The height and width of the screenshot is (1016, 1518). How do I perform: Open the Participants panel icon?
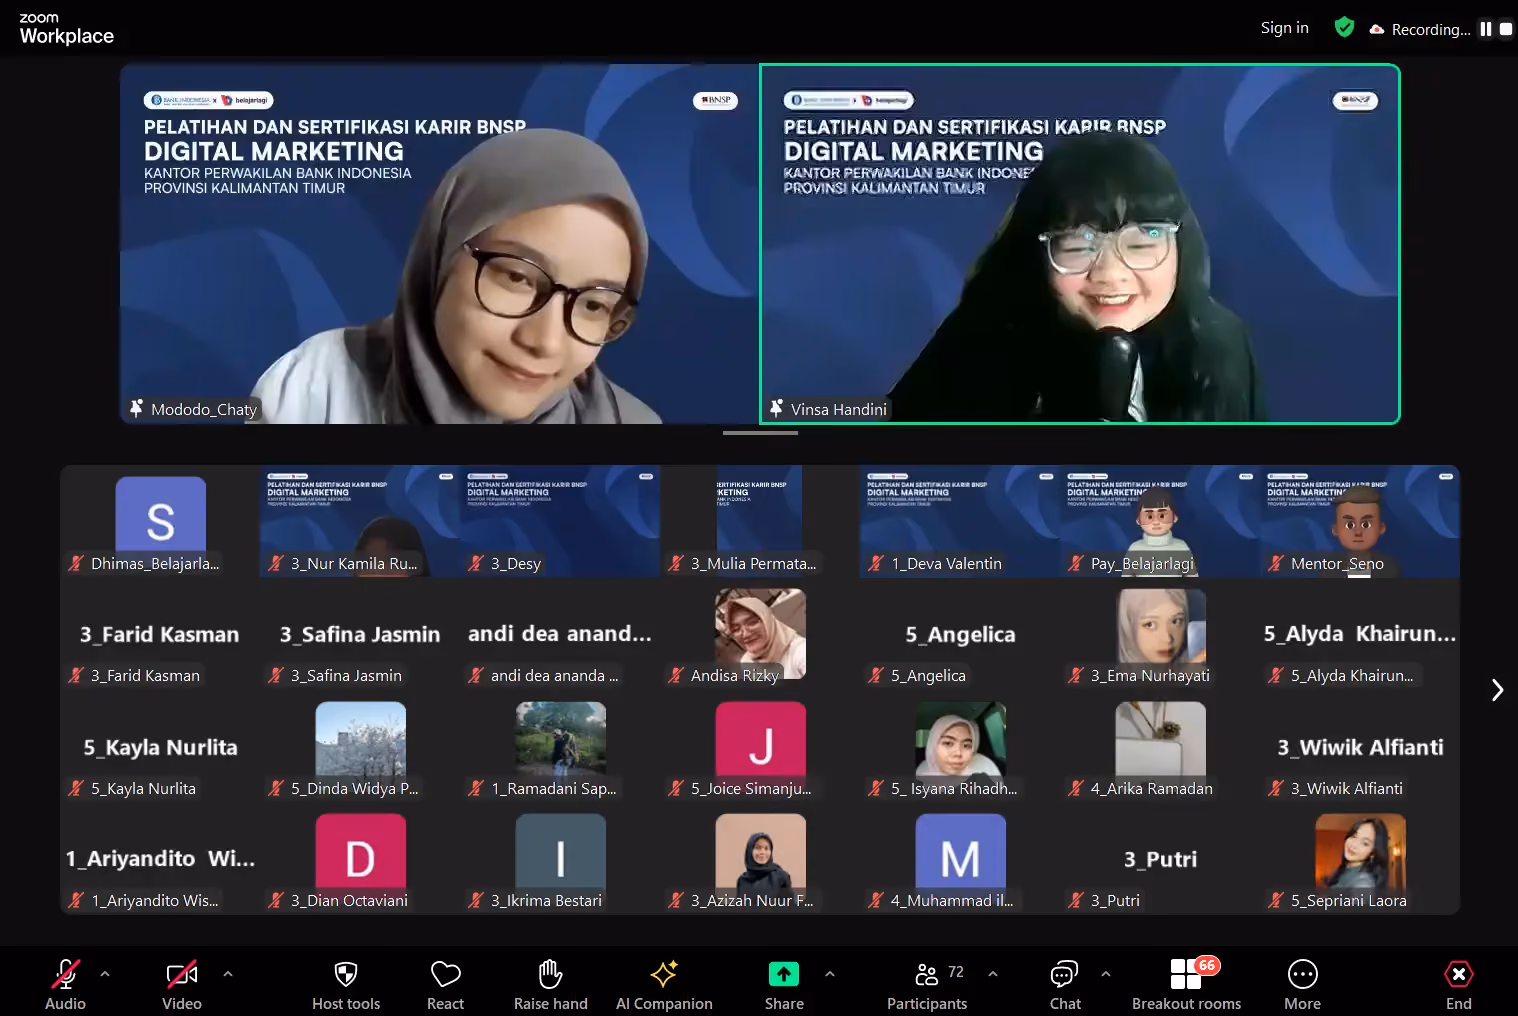pos(927,974)
